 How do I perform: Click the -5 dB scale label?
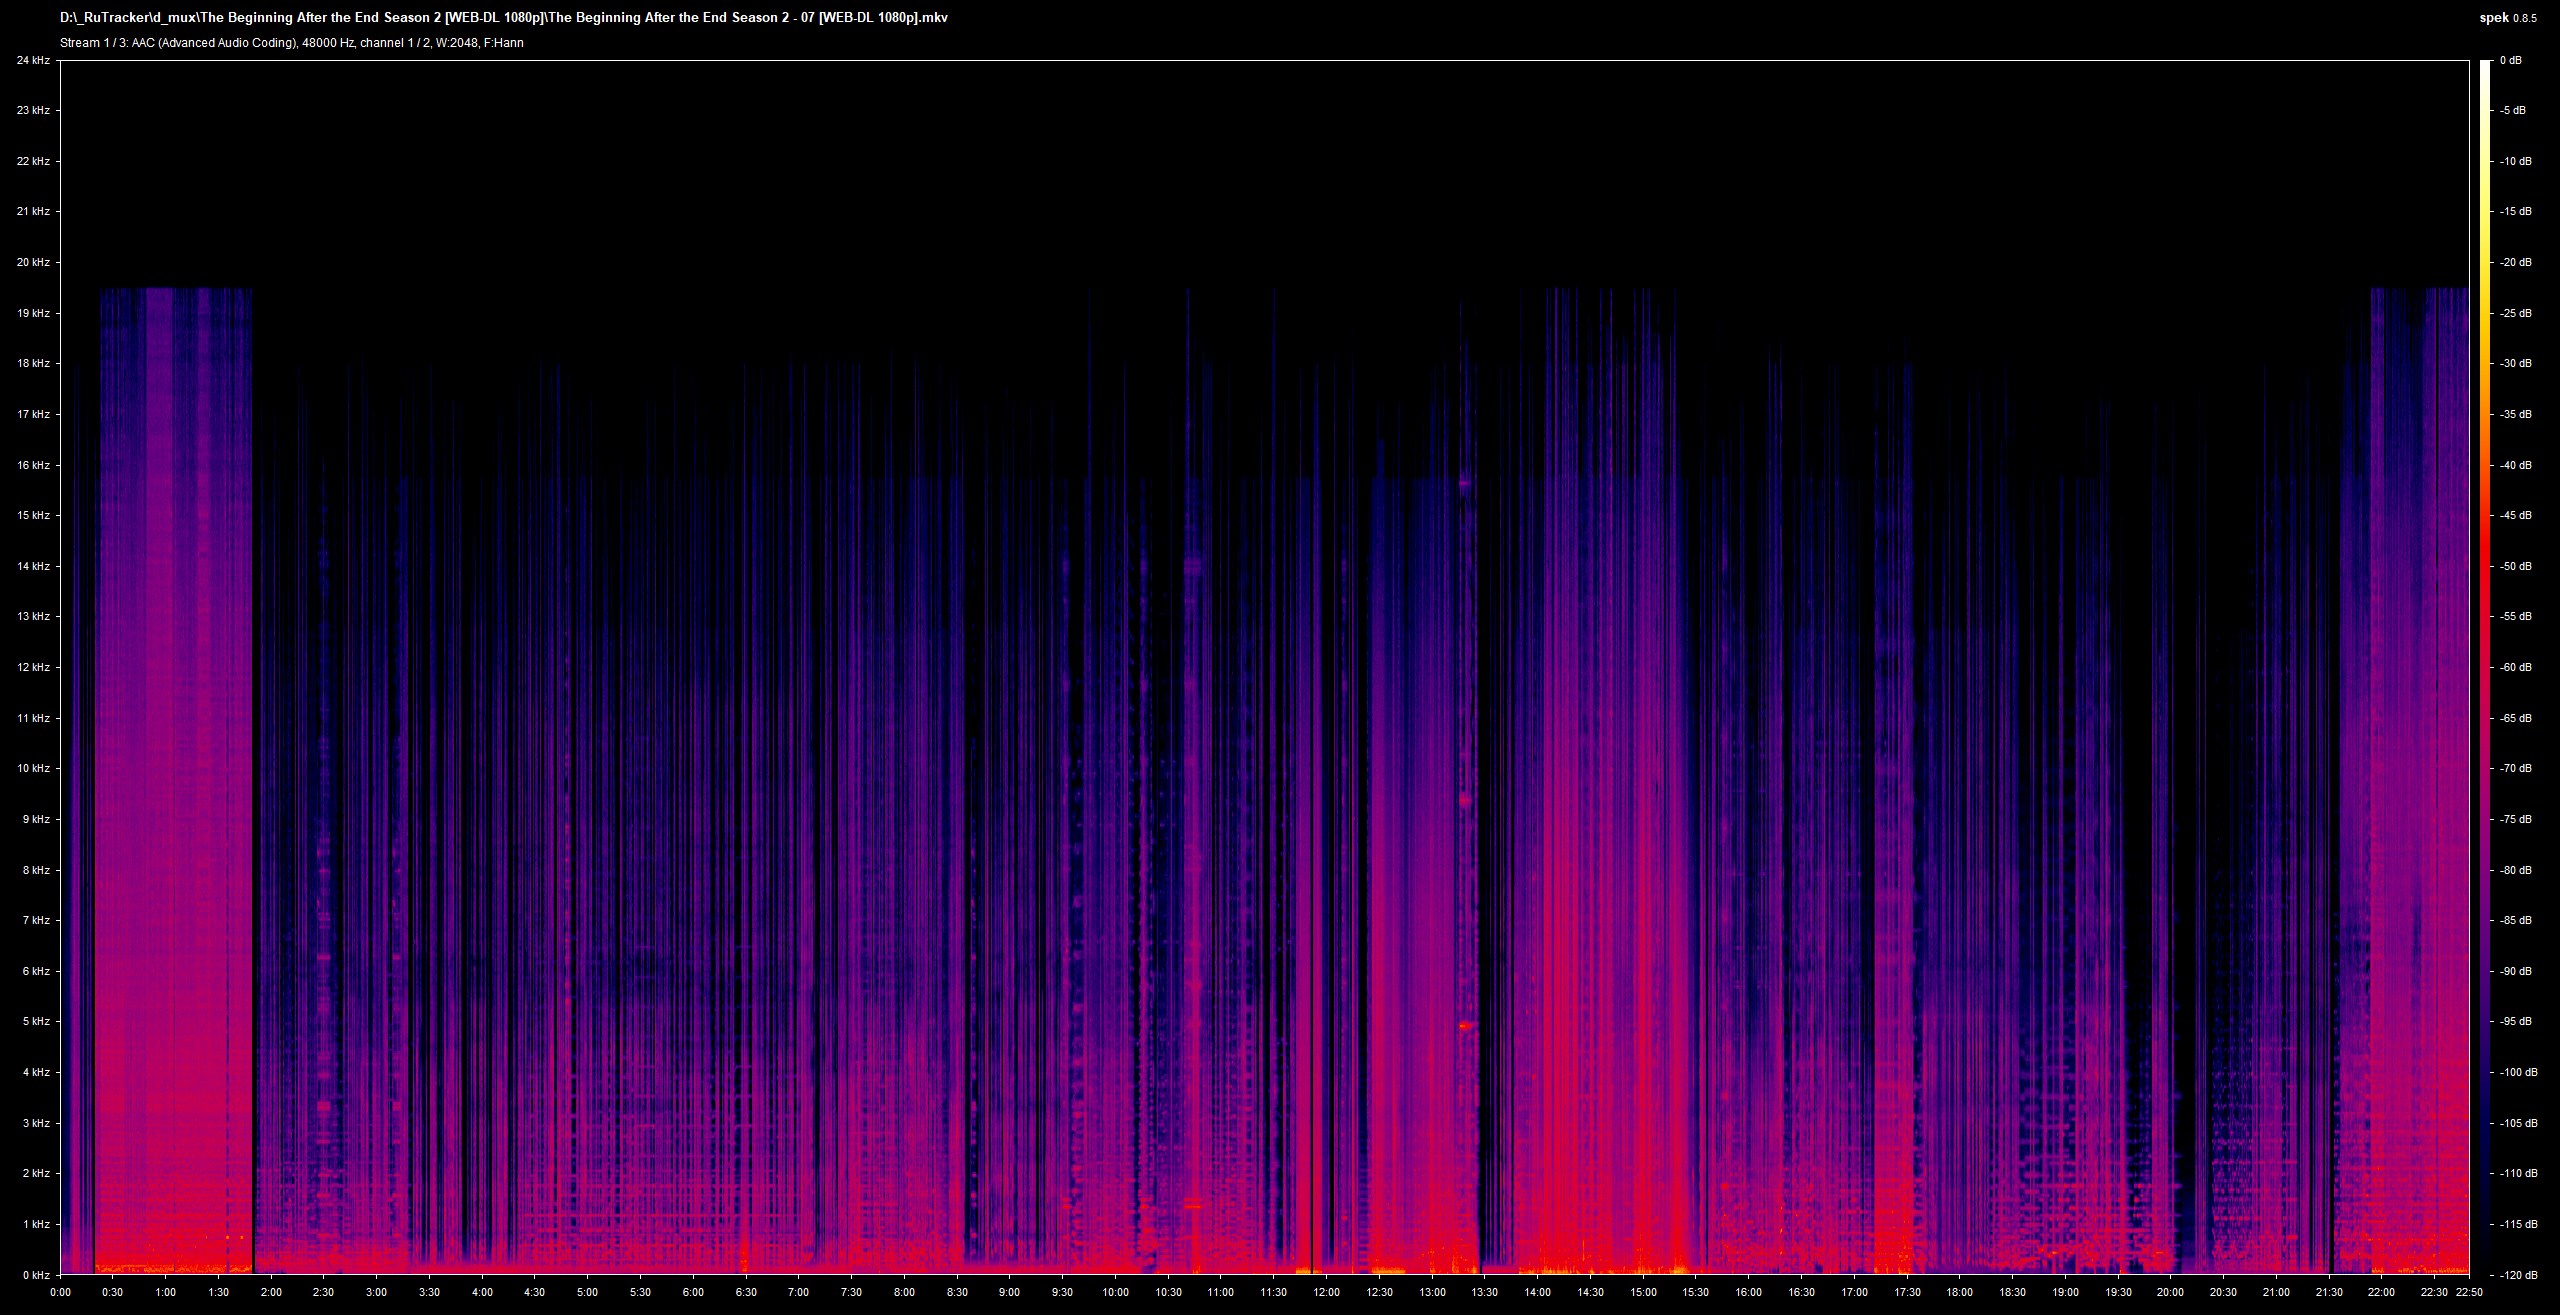click(2512, 111)
